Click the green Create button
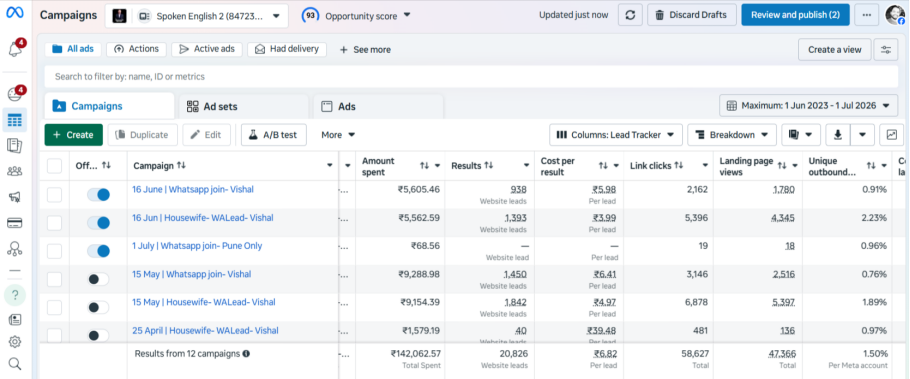The height and width of the screenshot is (379, 910). [74, 135]
